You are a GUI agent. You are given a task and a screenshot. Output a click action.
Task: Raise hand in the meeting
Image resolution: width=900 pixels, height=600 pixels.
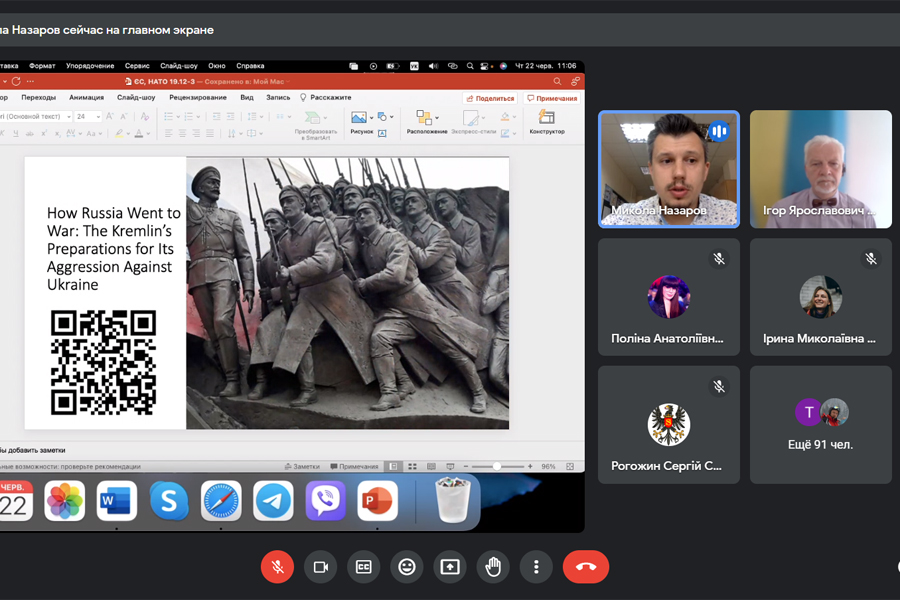[493, 567]
